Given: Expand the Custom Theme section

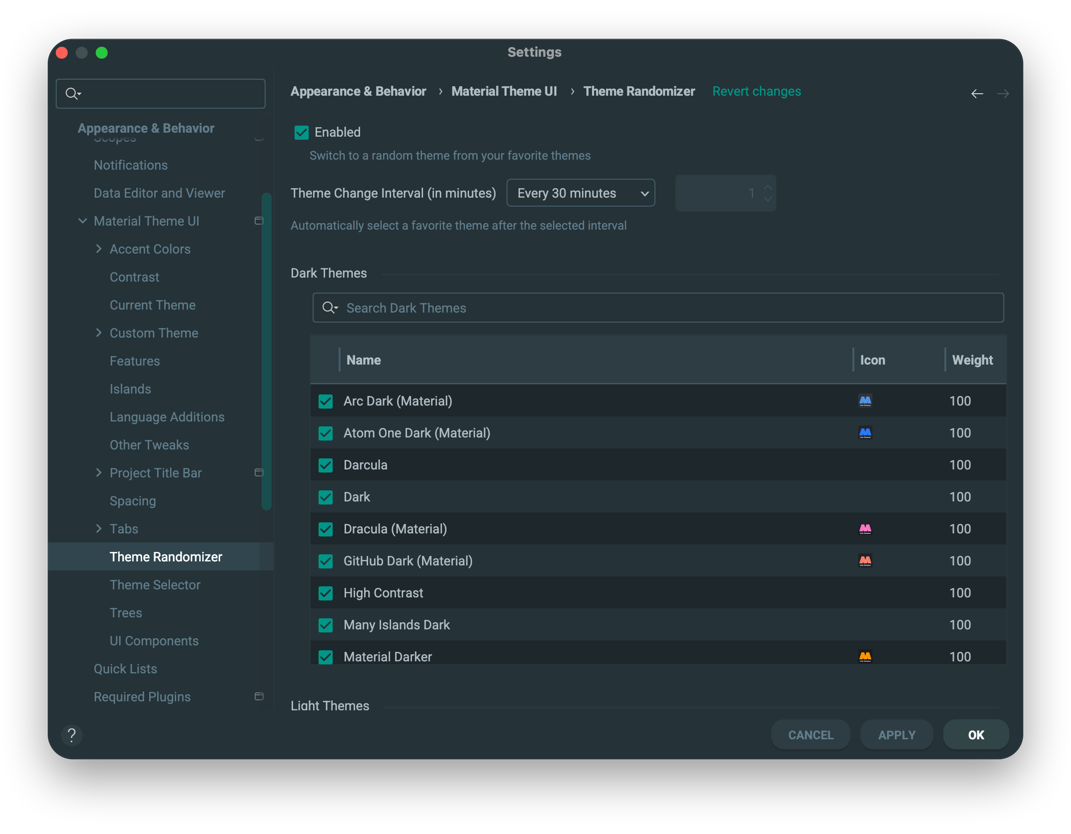Looking at the screenshot, I should point(99,332).
